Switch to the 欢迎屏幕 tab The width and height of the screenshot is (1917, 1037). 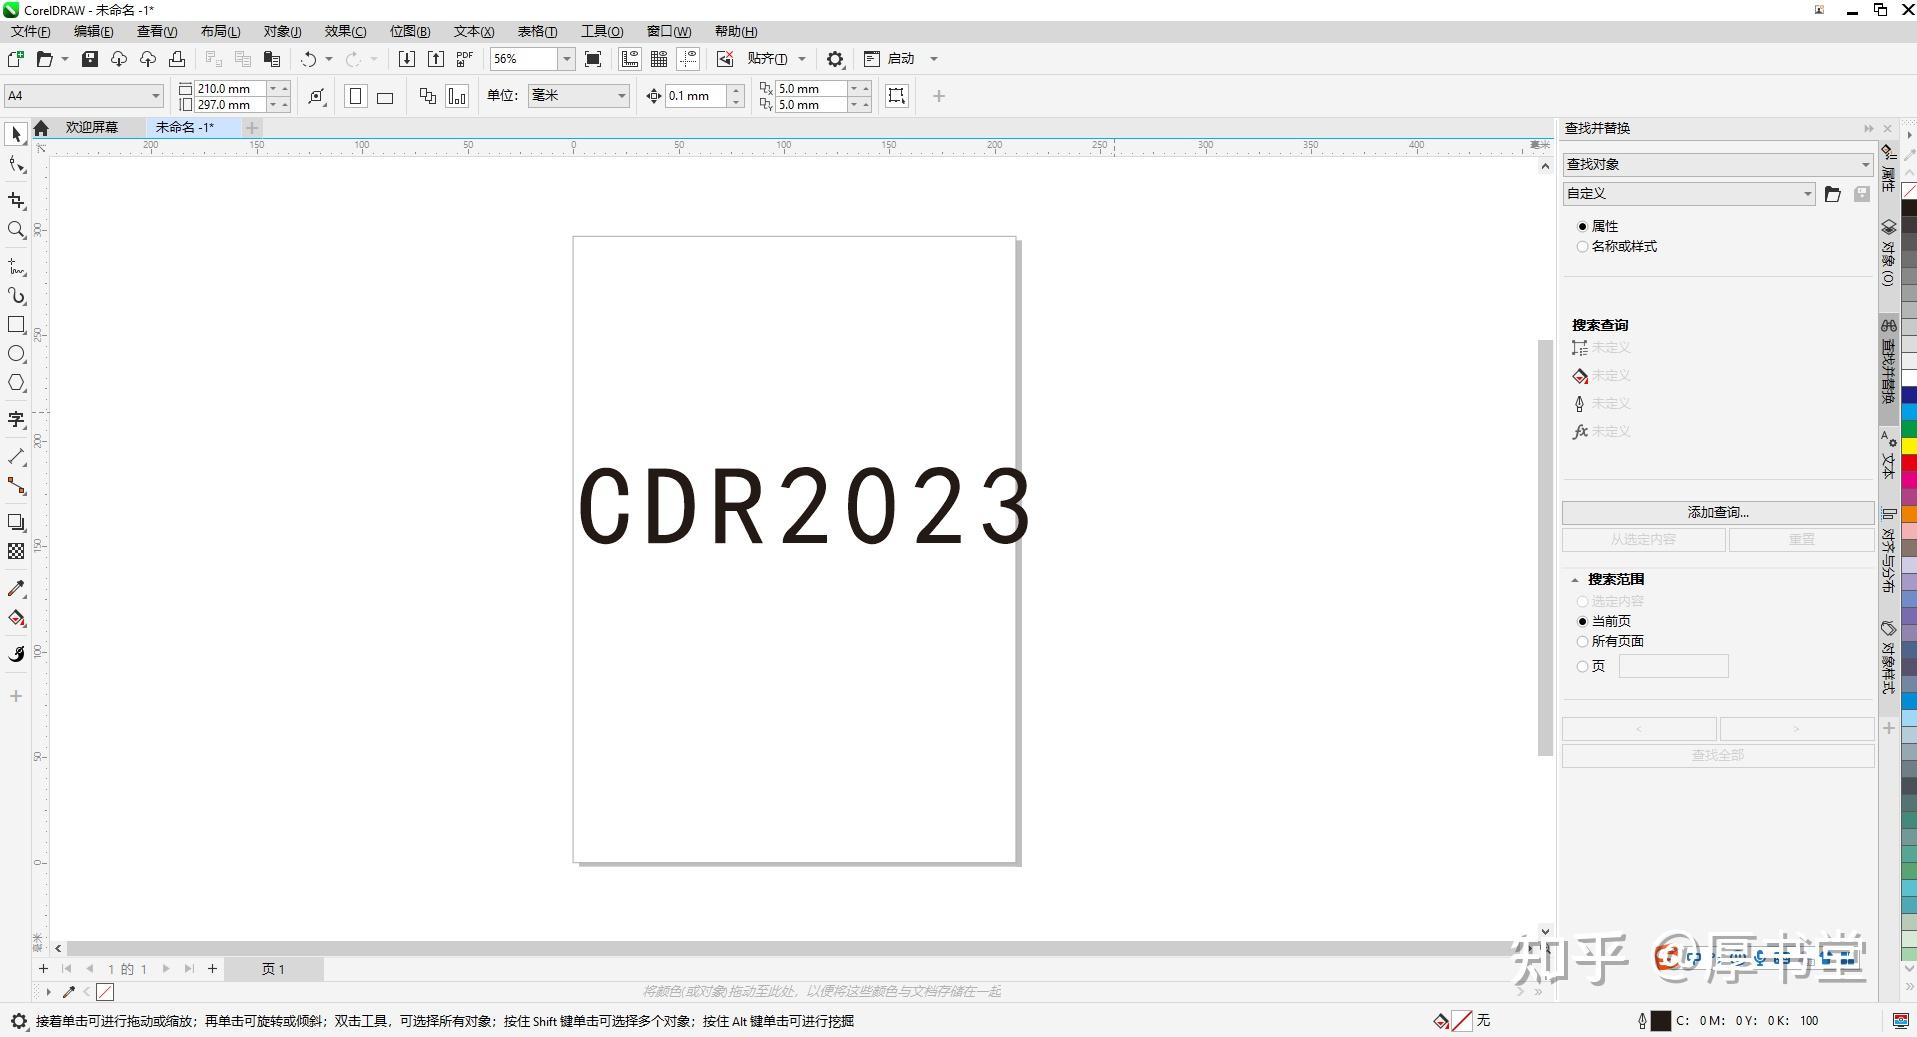[92, 127]
